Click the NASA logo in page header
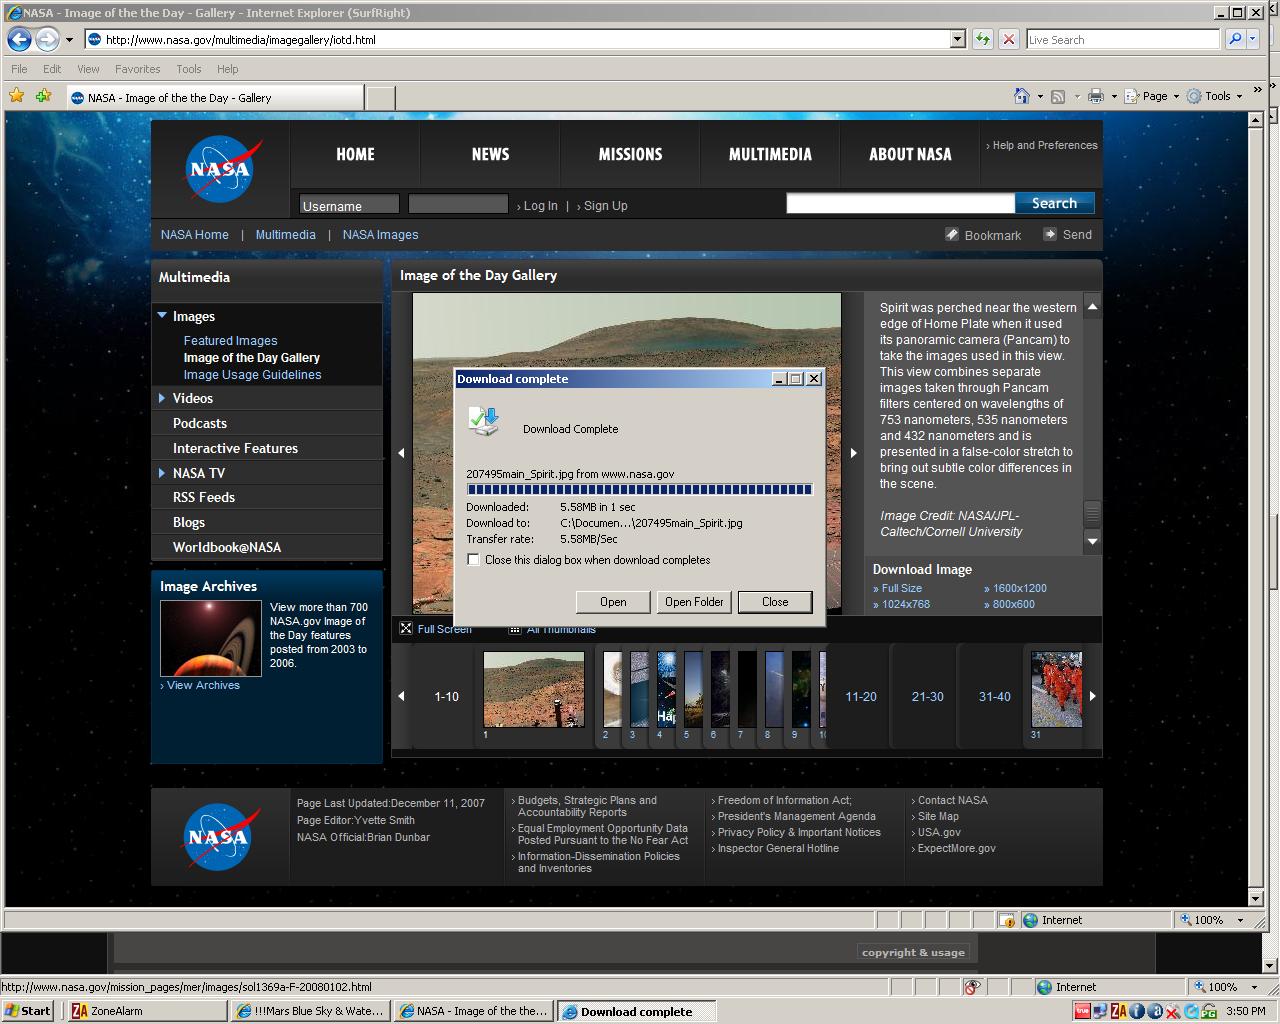 tap(221, 168)
